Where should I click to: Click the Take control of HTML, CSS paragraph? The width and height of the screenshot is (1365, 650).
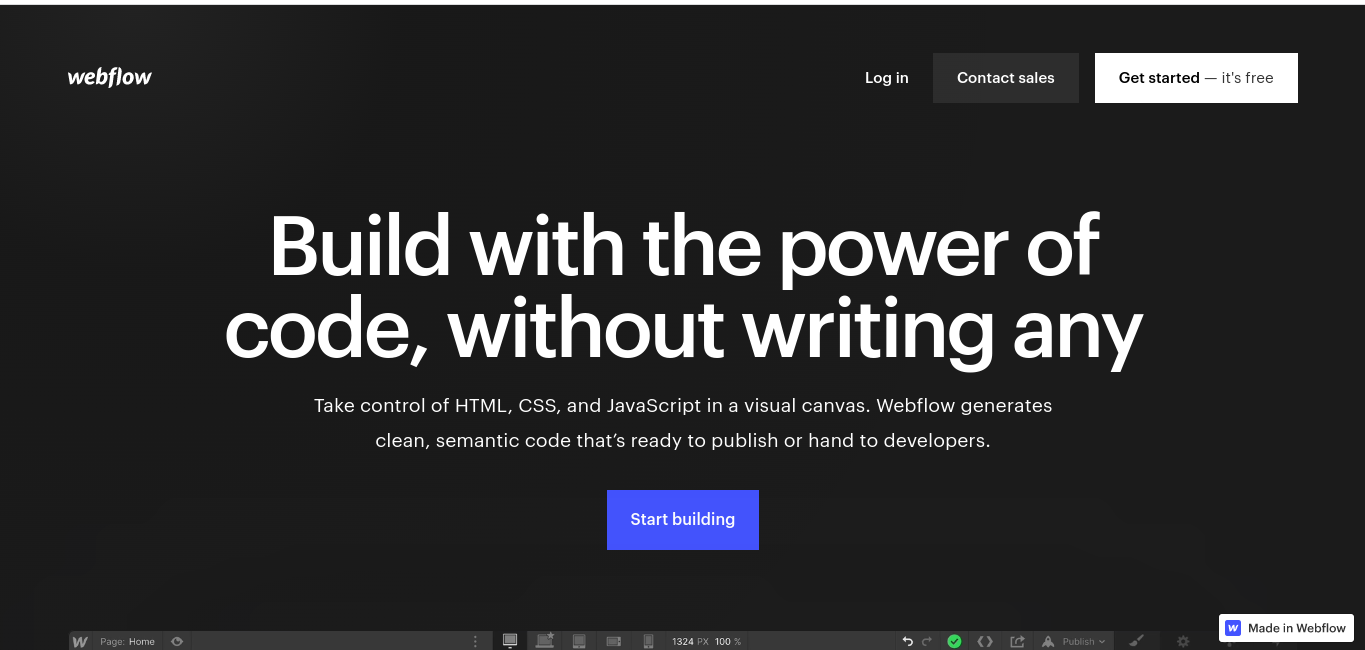(x=683, y=423)
